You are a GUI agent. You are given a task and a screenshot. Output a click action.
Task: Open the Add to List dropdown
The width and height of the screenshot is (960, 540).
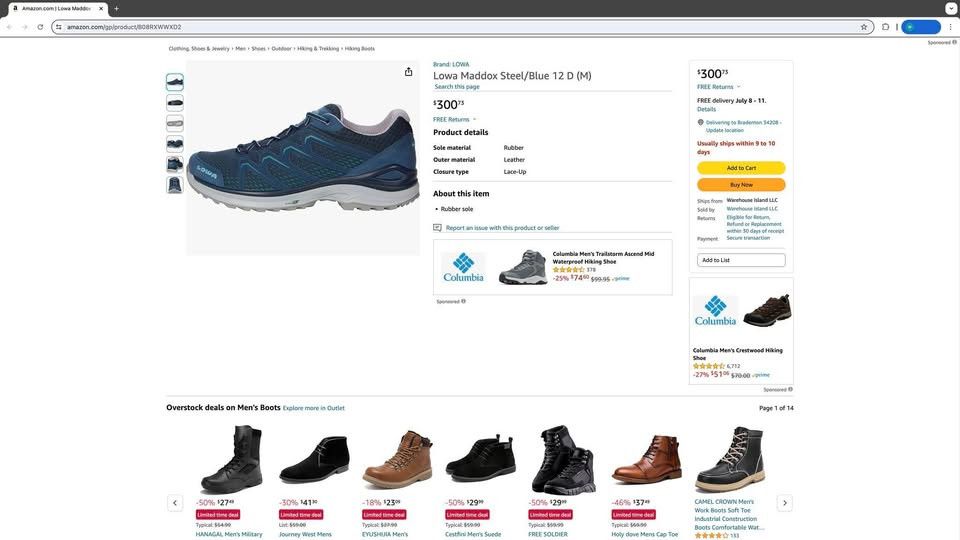741,260
